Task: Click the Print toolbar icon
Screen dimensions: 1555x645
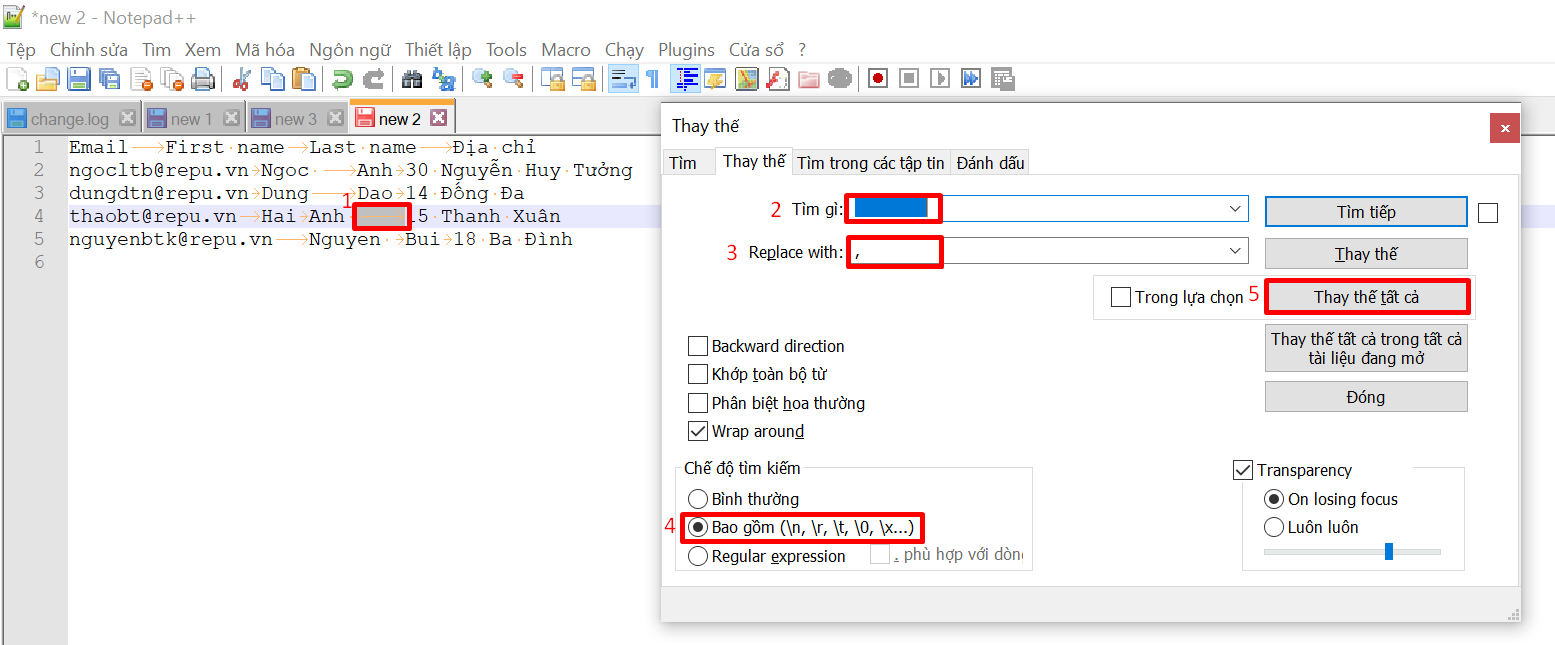Action: [203, 79]
